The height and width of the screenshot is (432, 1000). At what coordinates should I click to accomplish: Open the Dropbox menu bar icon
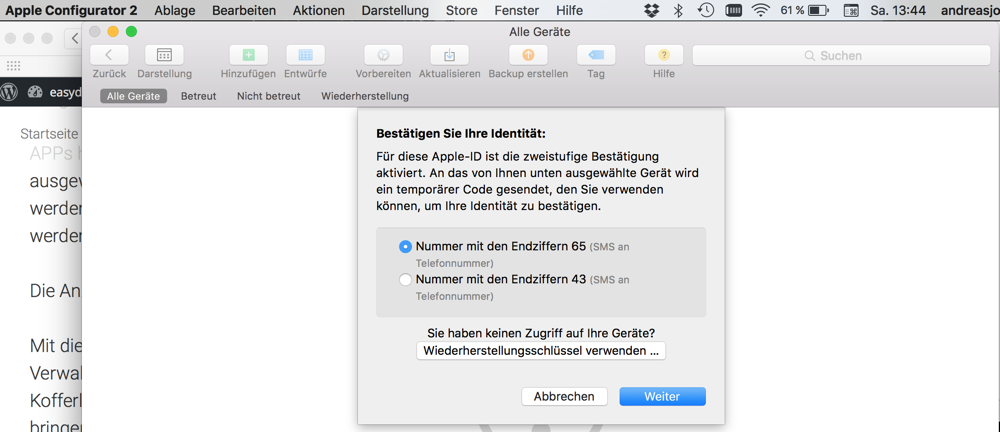click(x=652, y=10)
